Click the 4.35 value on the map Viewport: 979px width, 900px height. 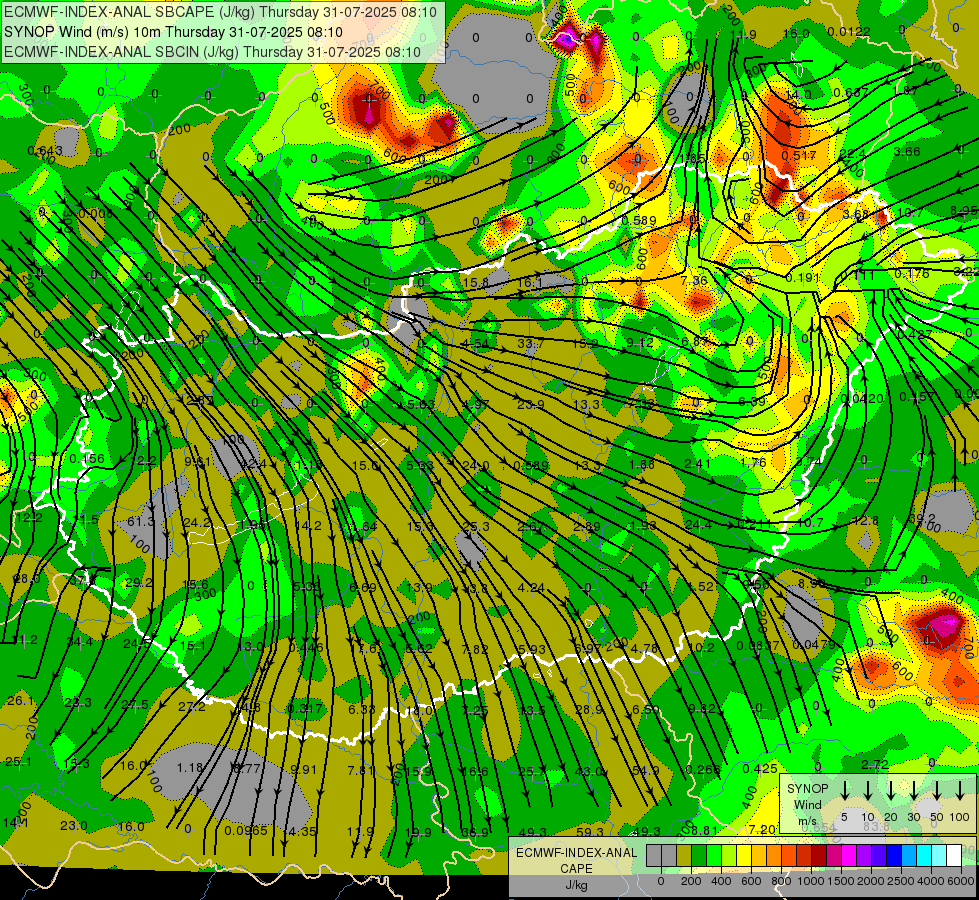(303, 831)
